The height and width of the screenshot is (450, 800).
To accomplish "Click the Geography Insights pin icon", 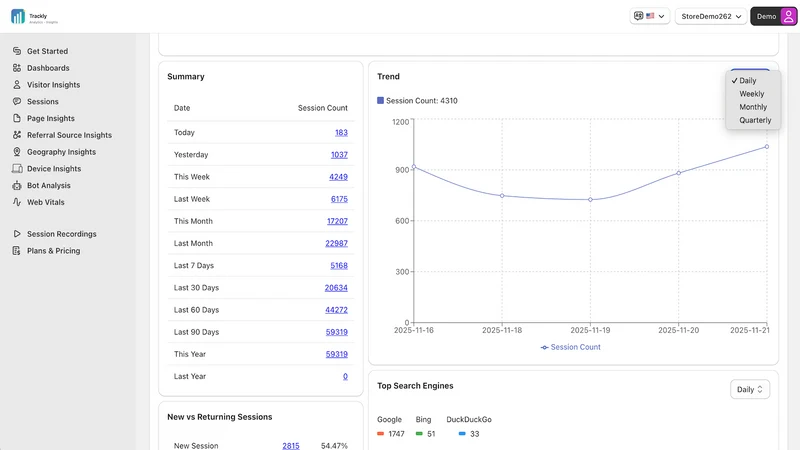I will coord(17,152).
